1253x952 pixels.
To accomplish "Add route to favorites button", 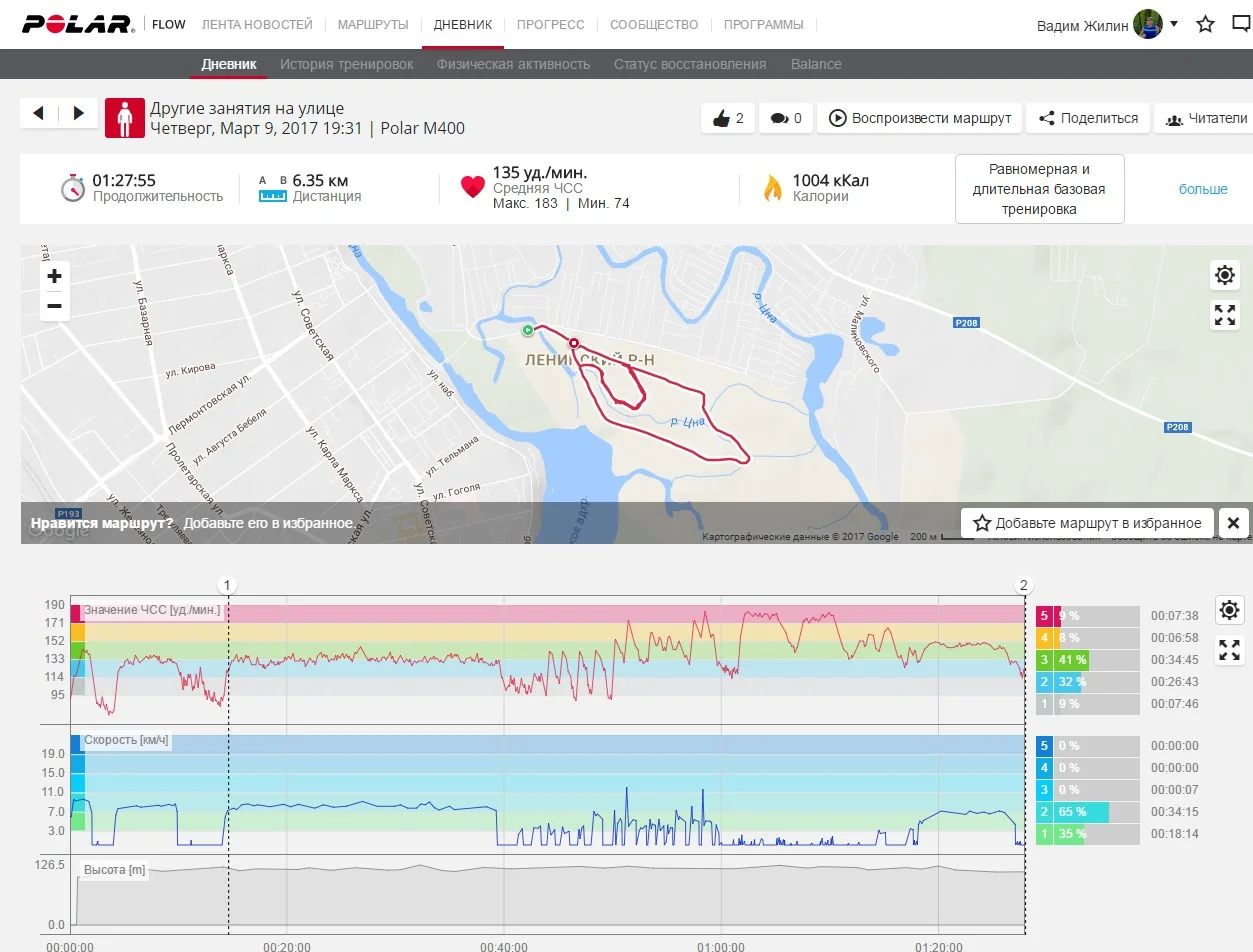I will (1087, 523).
